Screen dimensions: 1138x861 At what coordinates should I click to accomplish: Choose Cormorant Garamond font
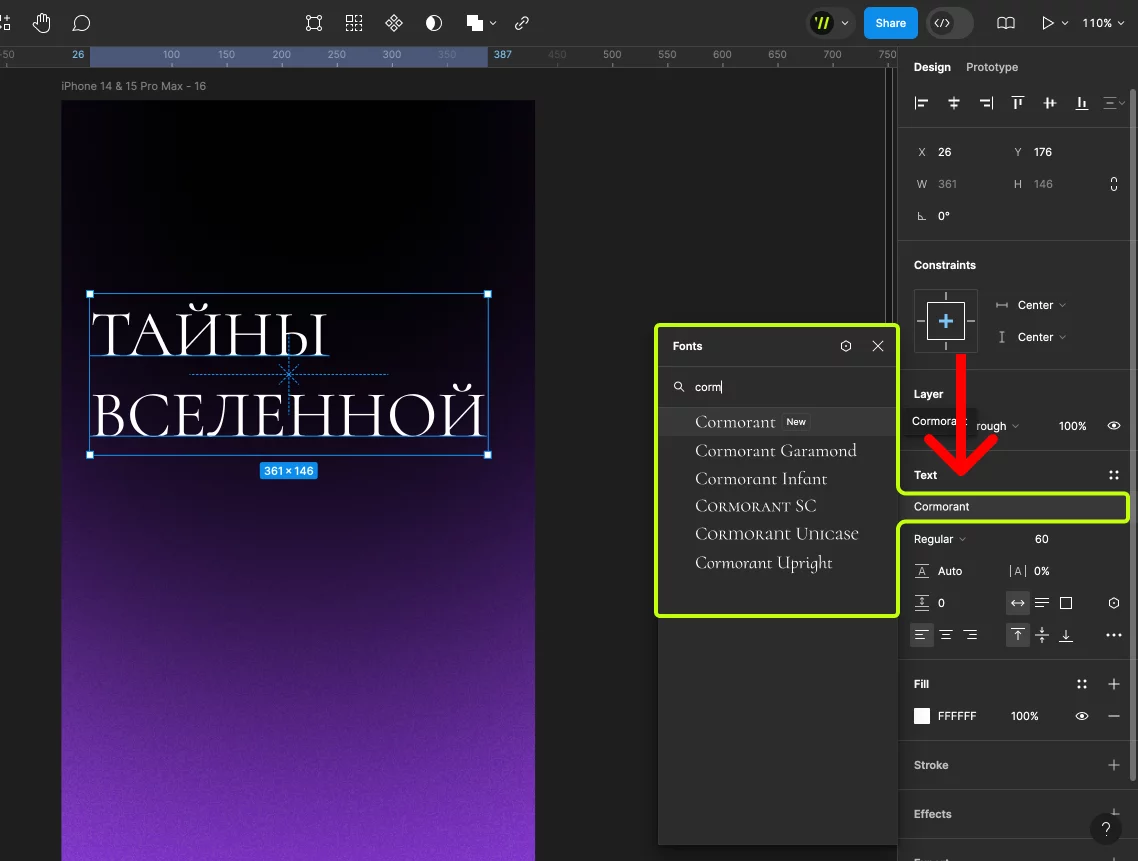777,450
